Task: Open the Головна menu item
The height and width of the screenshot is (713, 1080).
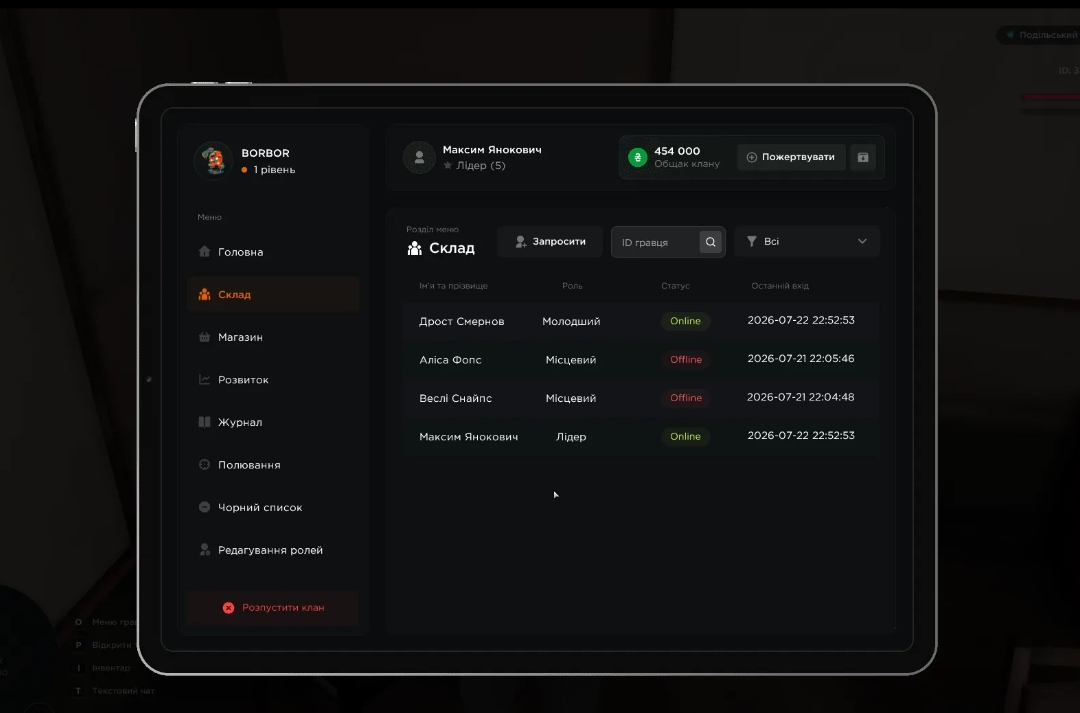Action: pyautogui.click(x=273, y=252)
